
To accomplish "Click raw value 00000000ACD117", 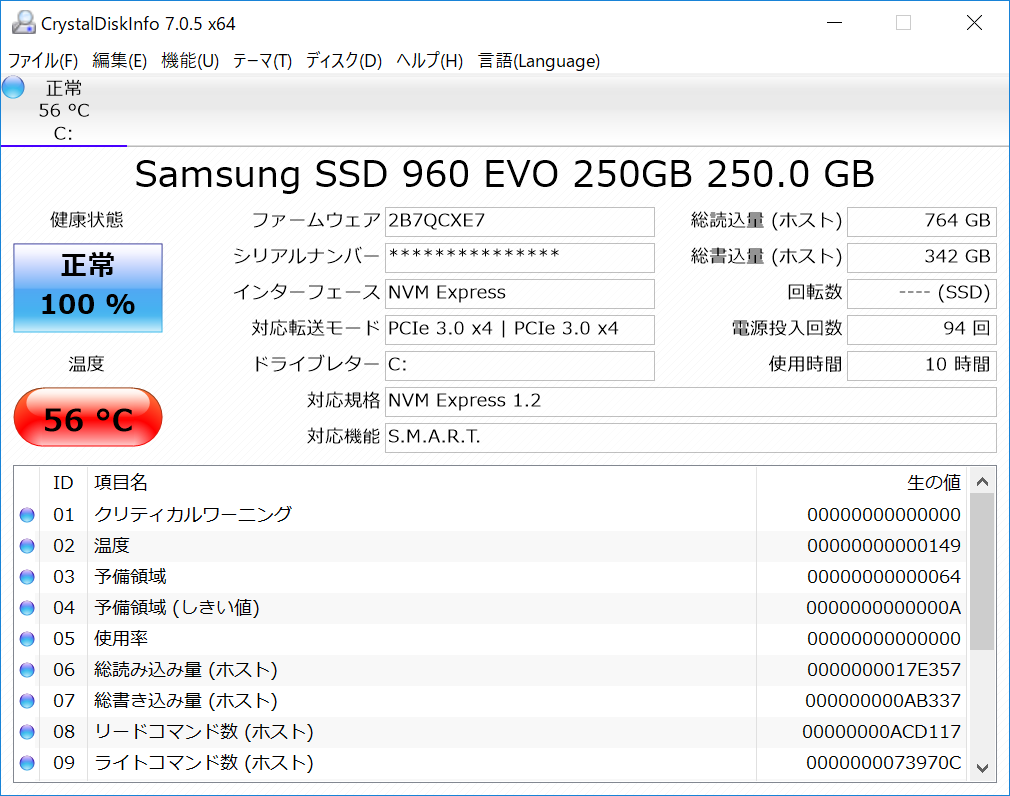I will pos(882,732).
